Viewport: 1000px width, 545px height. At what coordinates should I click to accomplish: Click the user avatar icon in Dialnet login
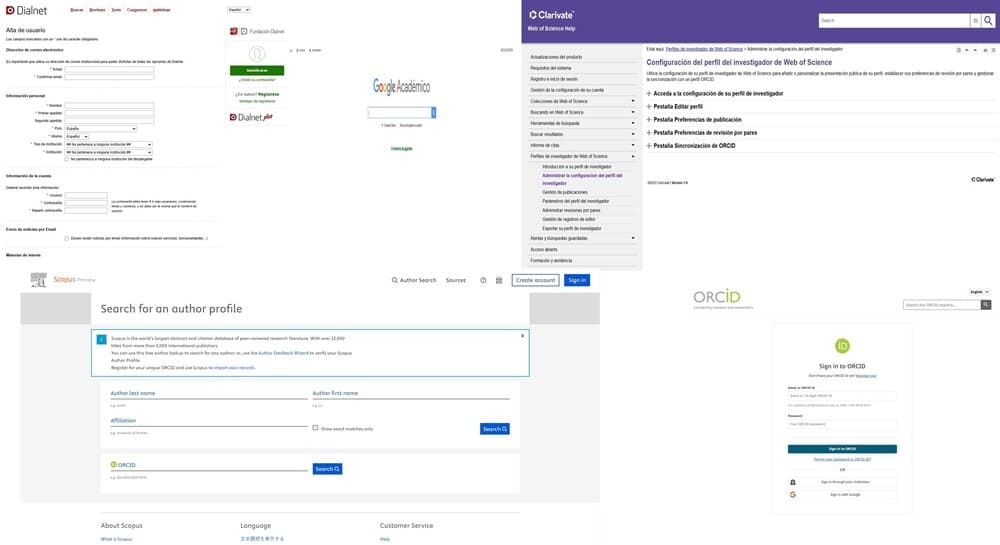[x=257, y=54]
